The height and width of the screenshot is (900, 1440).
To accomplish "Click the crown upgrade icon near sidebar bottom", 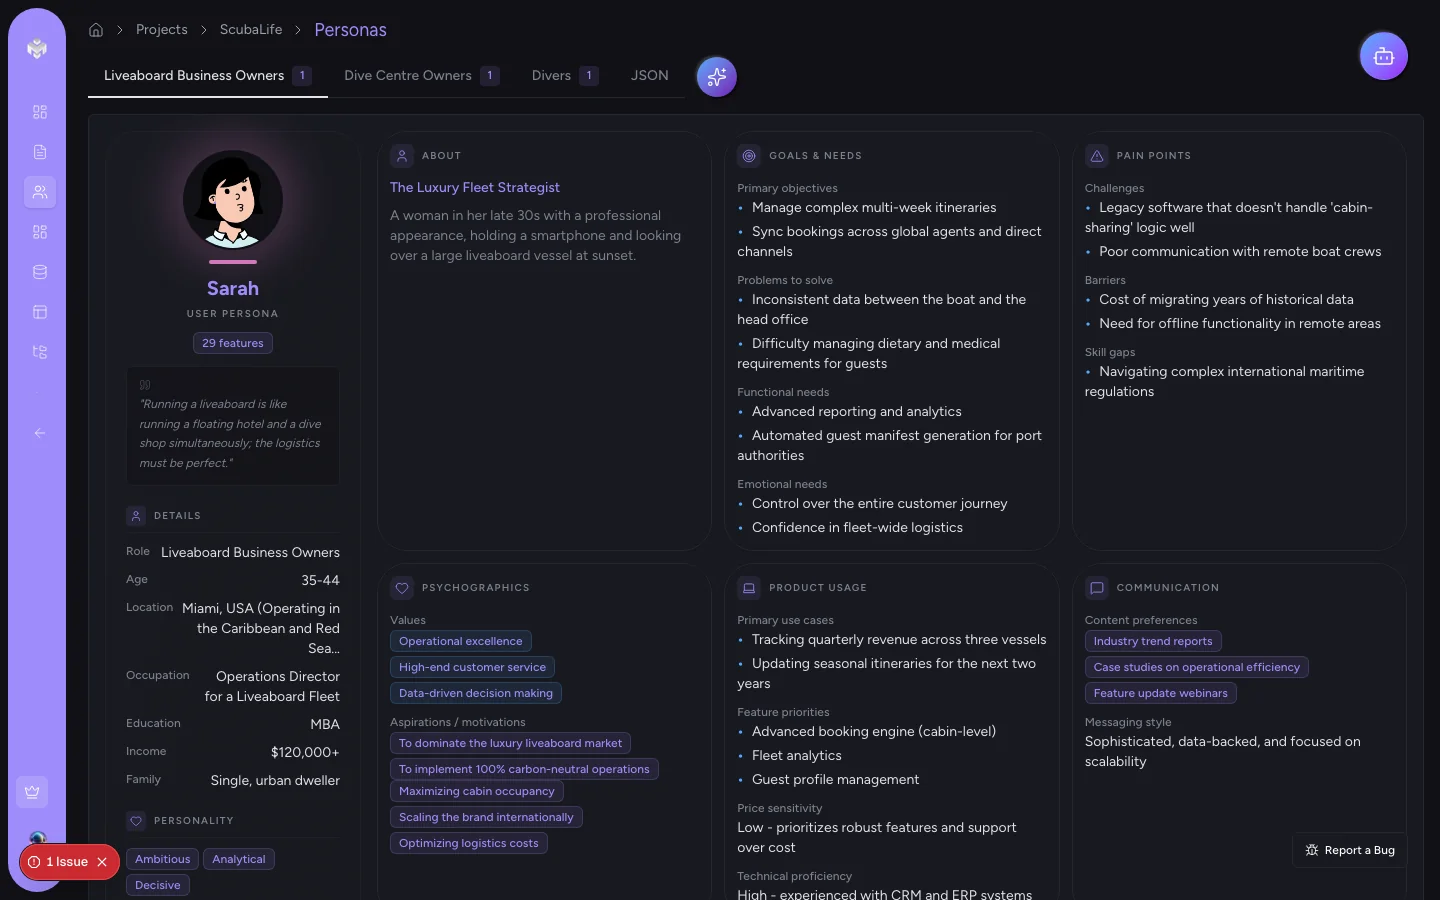I will (32, 792).
